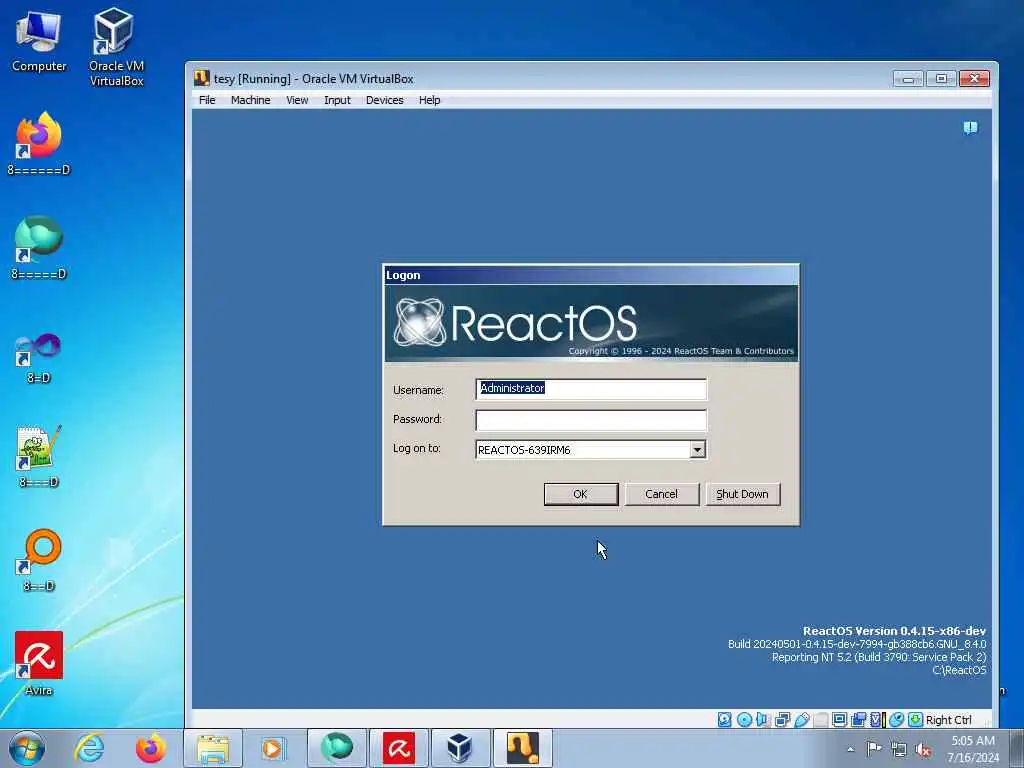This screenshot has width=1024, height=768.
Task: Select the green globe shortcut labeled 8=====D
Action: coord(39,248)
